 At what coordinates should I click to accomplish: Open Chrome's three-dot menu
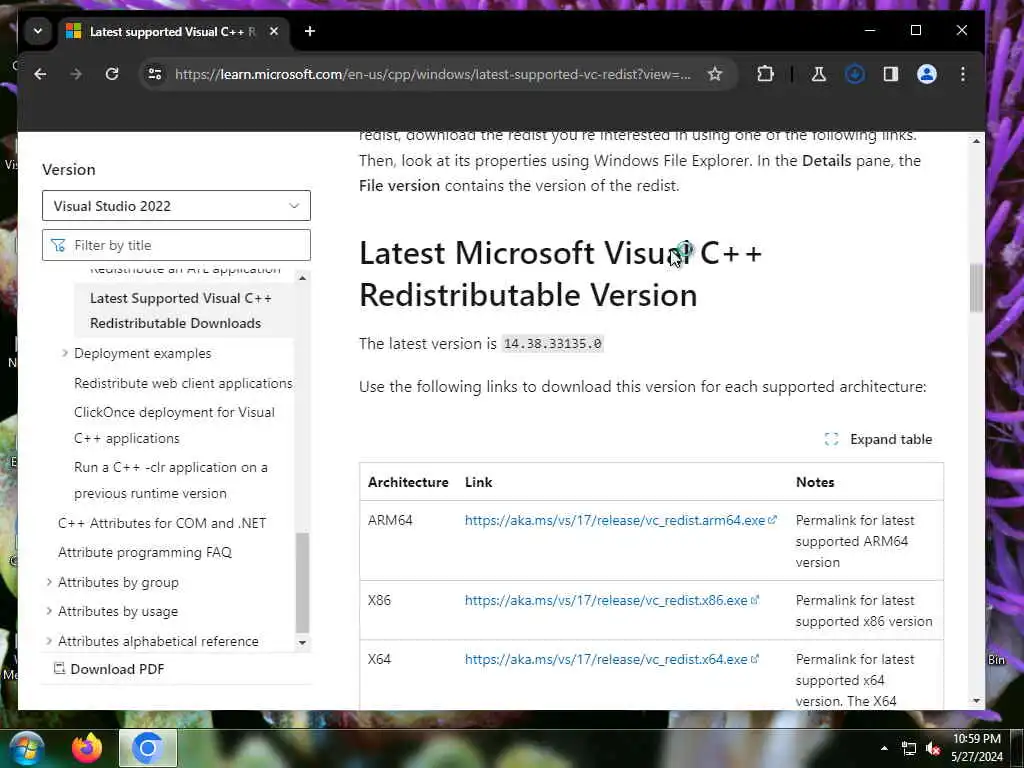coord(963,74)
